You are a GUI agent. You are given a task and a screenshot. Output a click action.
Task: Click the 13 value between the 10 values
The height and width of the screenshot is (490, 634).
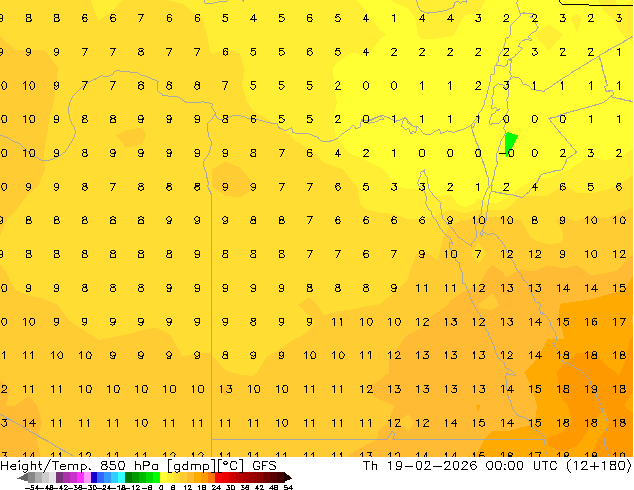pyautogui.click(x=225, y=389)
